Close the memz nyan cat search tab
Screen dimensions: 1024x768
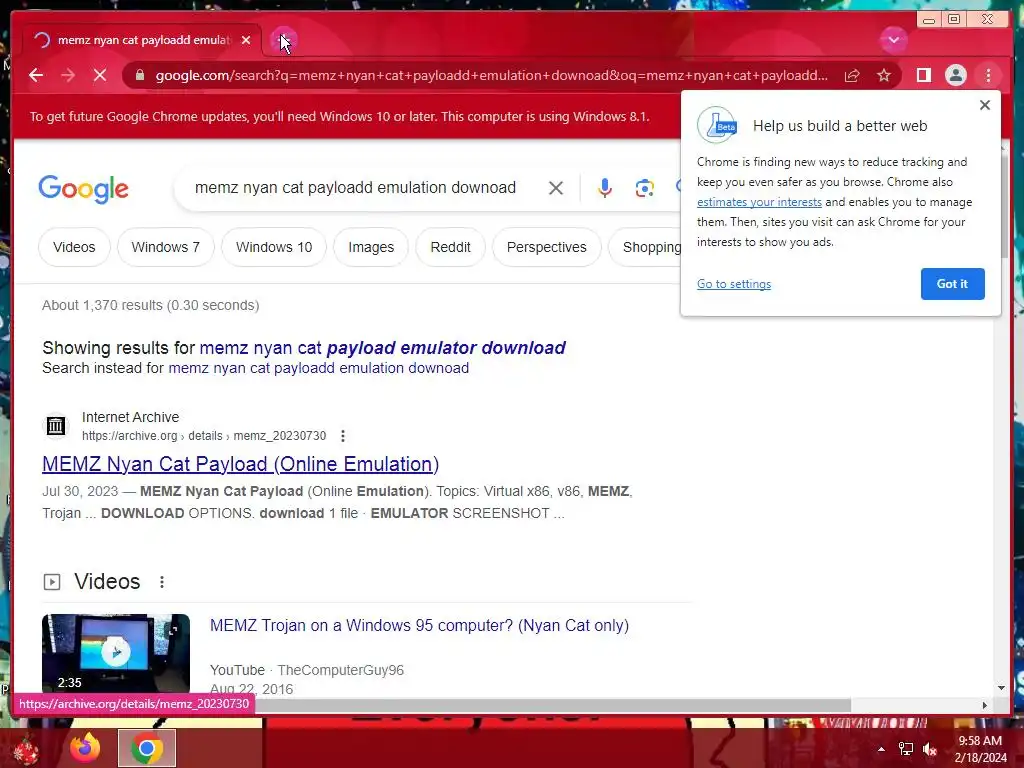(x=246, y=40)
